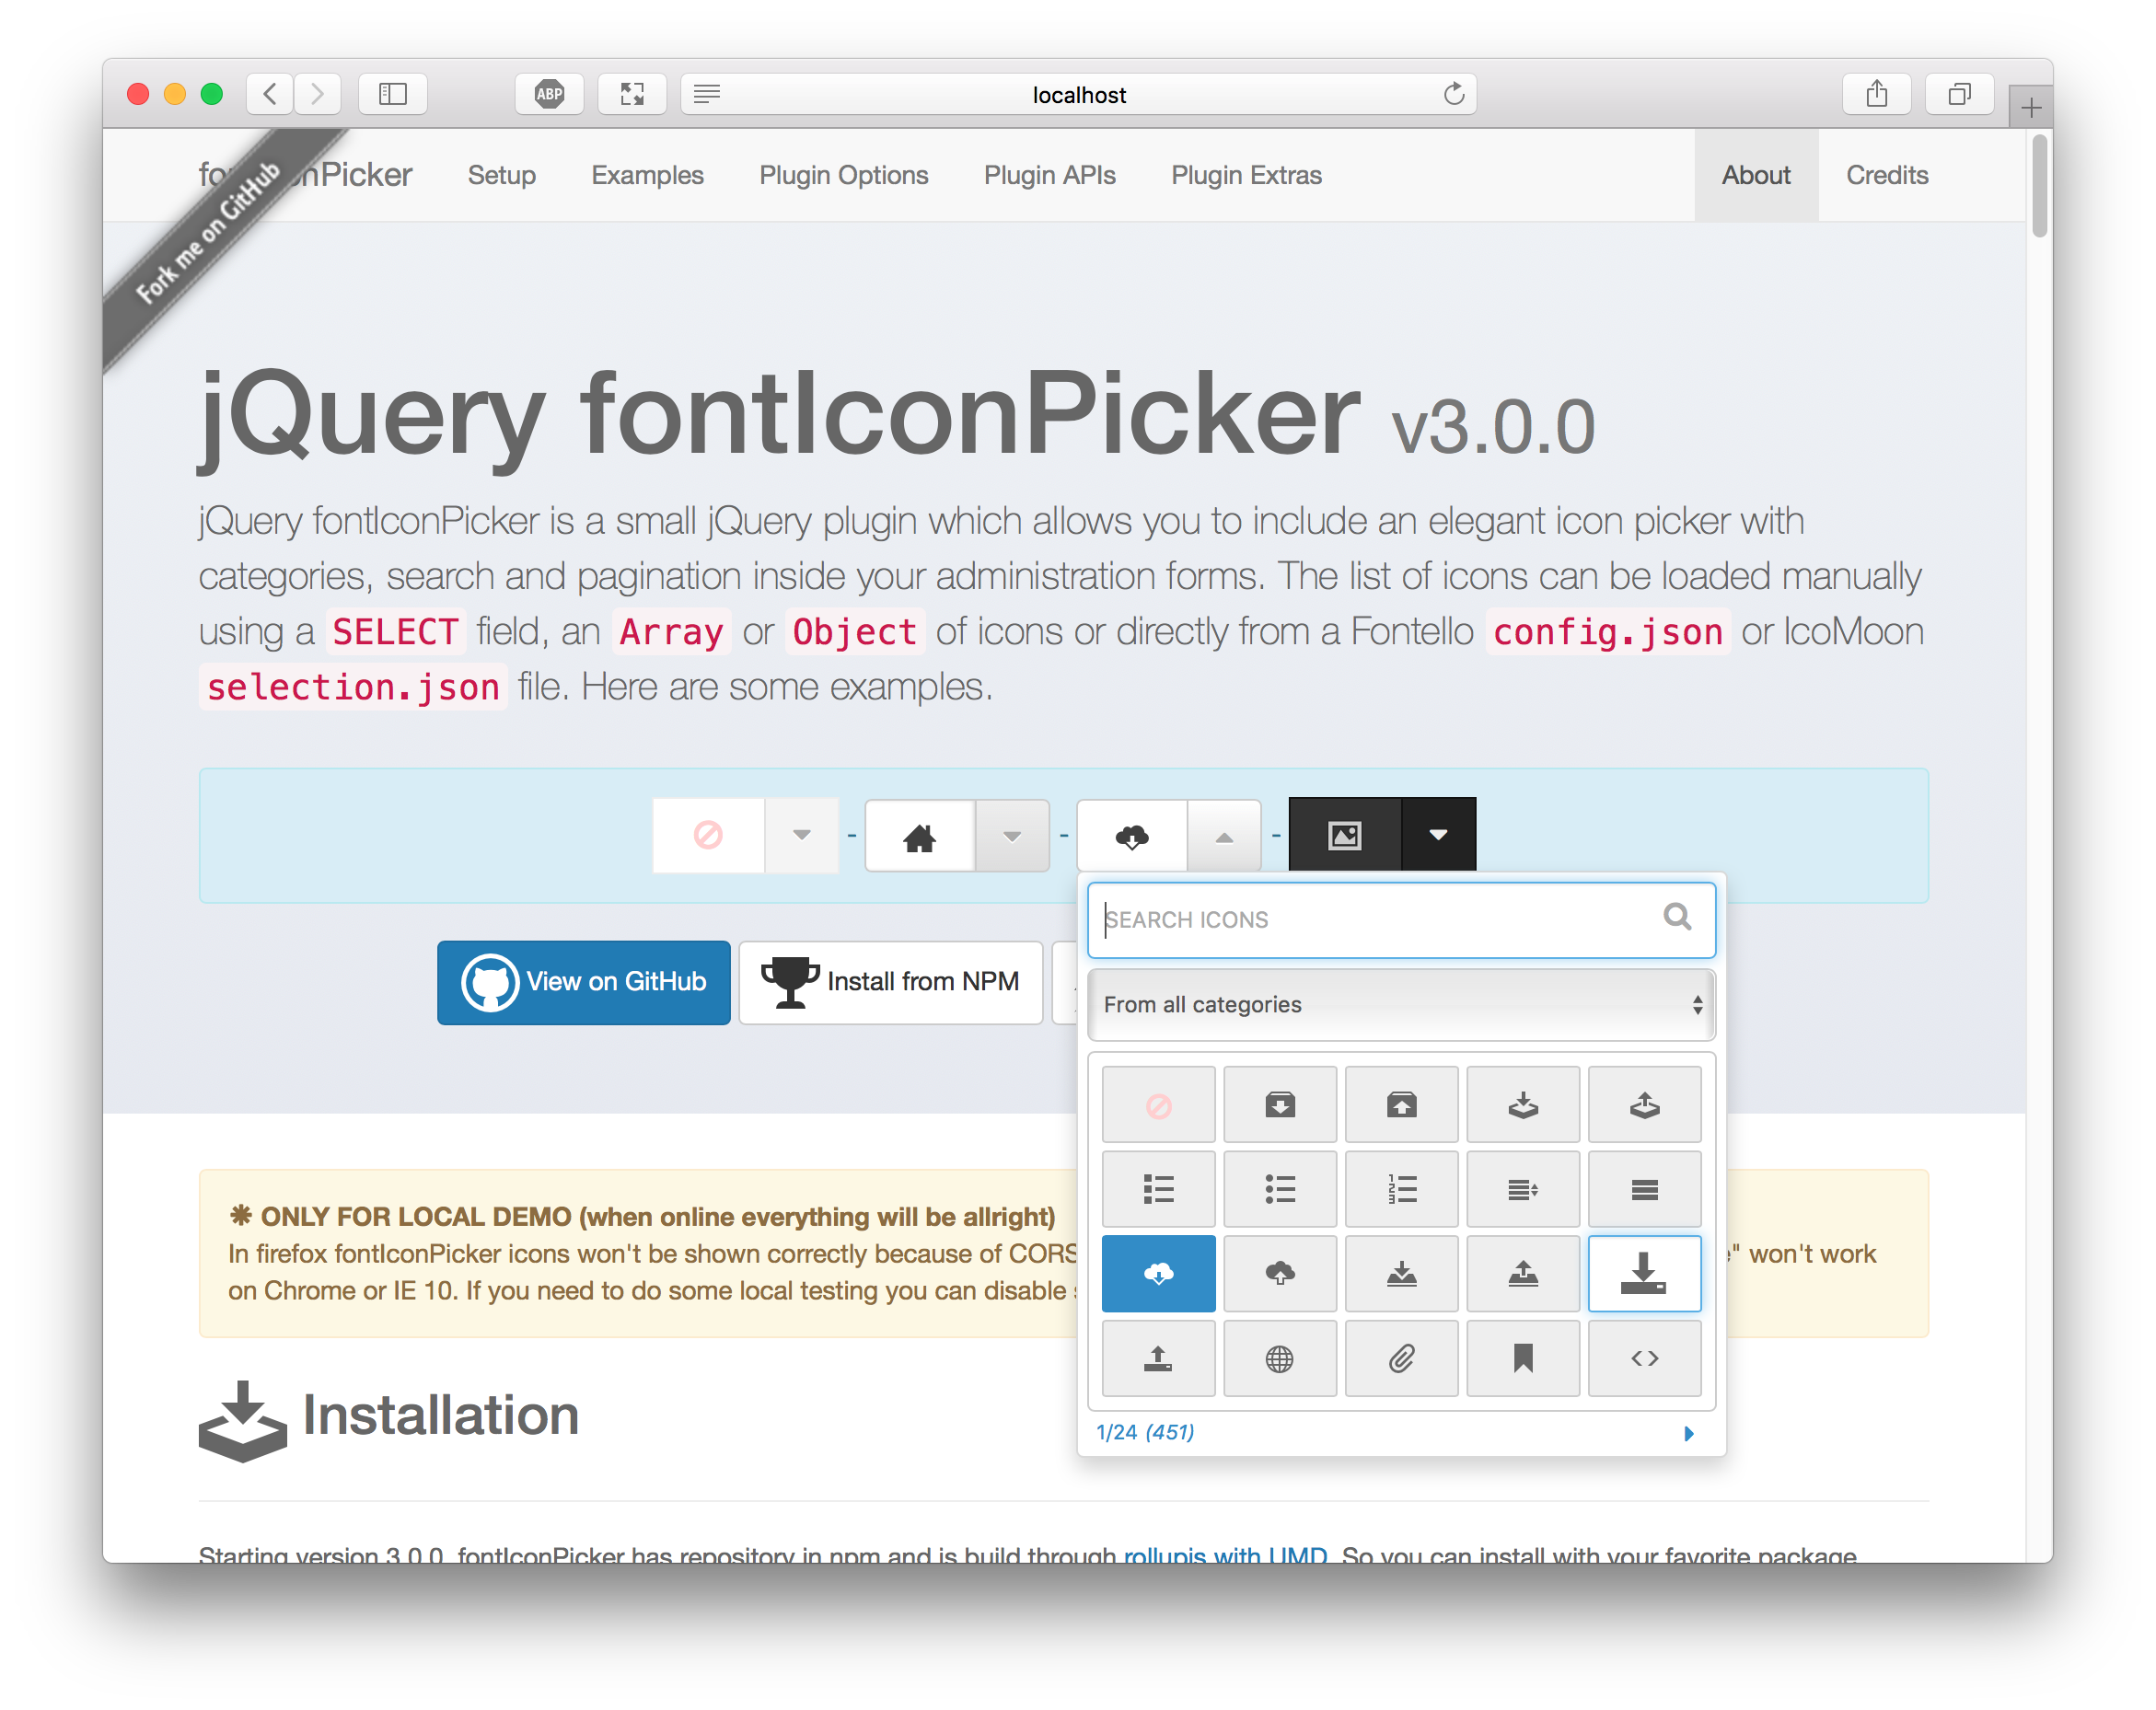Go to the Credits nav item
This screenshot has height=1710, width=2156.
coord(1886,175)
